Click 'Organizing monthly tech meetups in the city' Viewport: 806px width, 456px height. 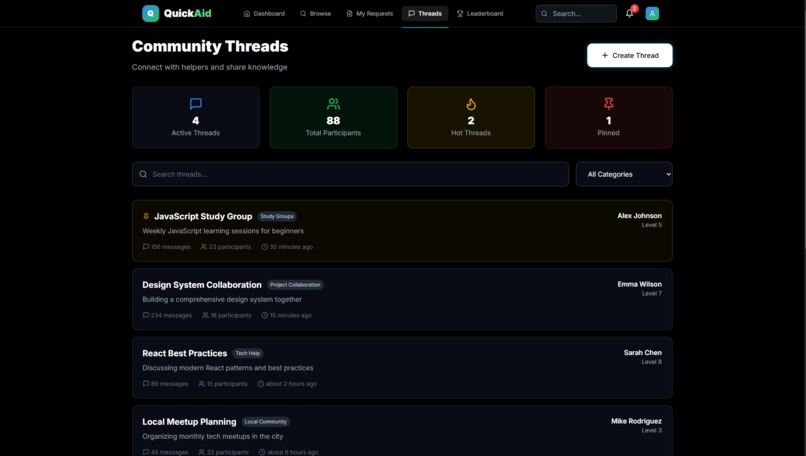click(213, 436)
